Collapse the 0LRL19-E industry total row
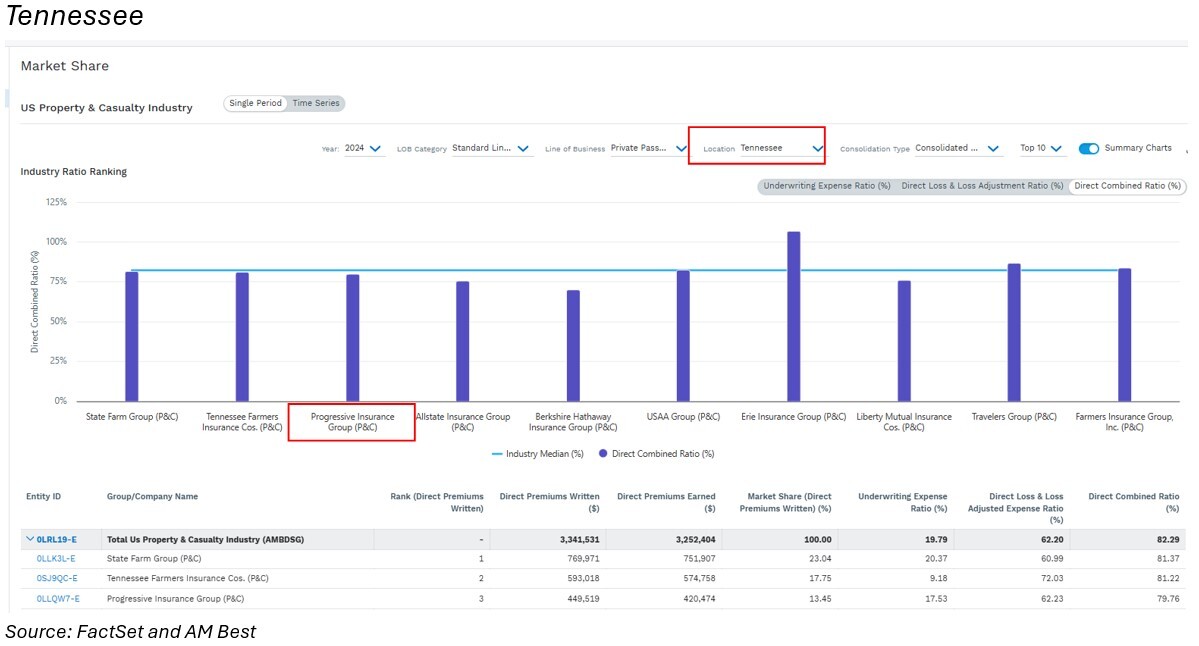Image resolution: width=1199 pixels, height=646 pixels. (x=30, y=540)
